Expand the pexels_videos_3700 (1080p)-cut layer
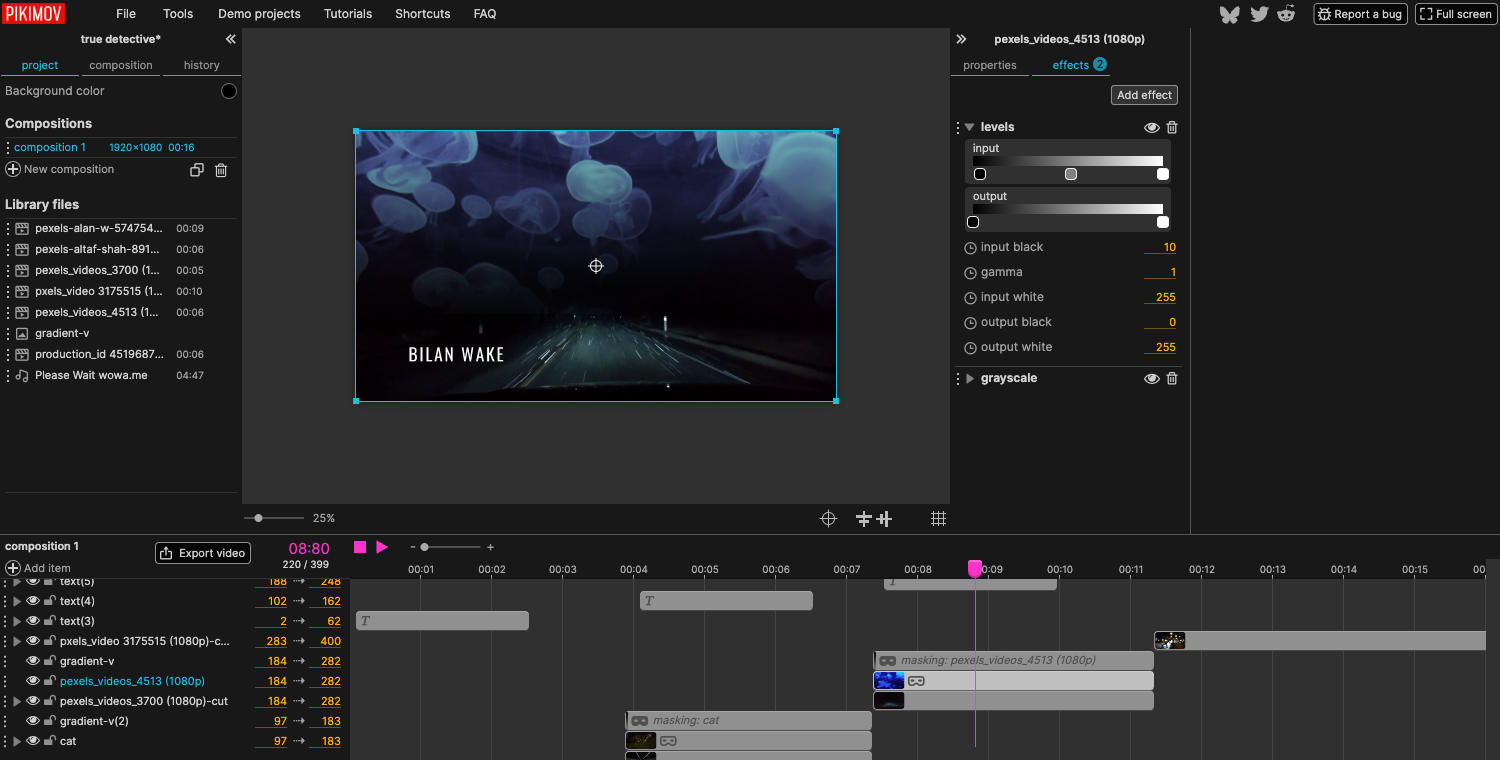Image resolution: width=1500 pixels, height=760 pixels. (17, 701)
